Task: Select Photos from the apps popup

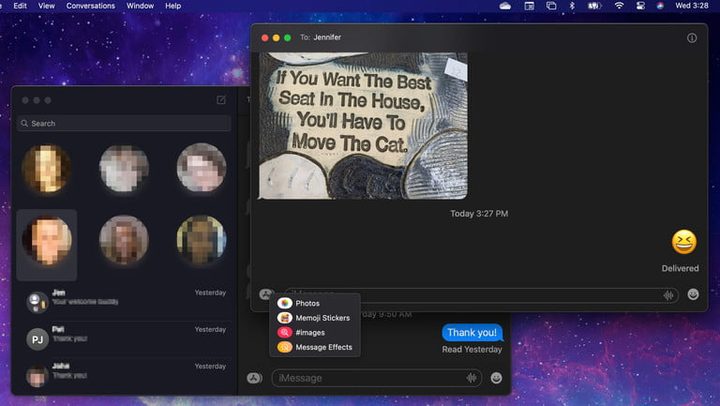Action: click(307, 303)
